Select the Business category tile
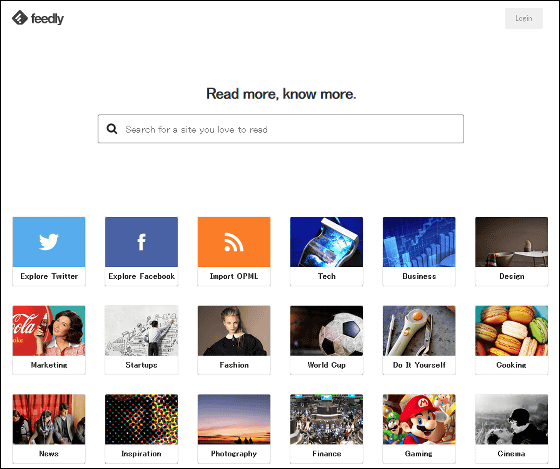This screenshot has width=560, height=469. point(419,251)
